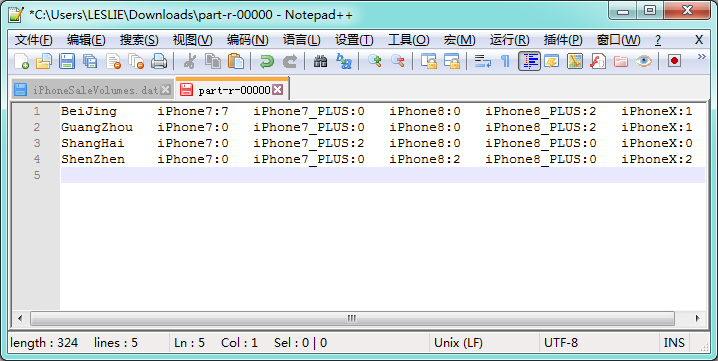The image size is (718, 361).
Task: Open the 插件(P) menu
Action: (x=563, y=40)
